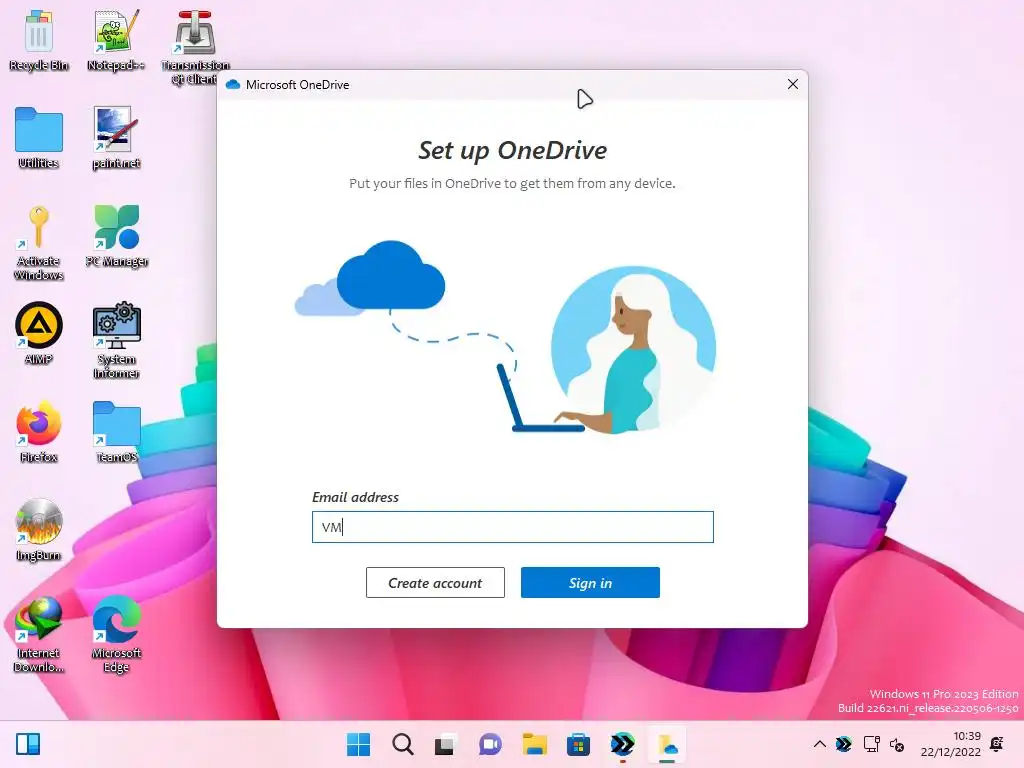Open Task View on the taskbar

(x=445, y=744)
